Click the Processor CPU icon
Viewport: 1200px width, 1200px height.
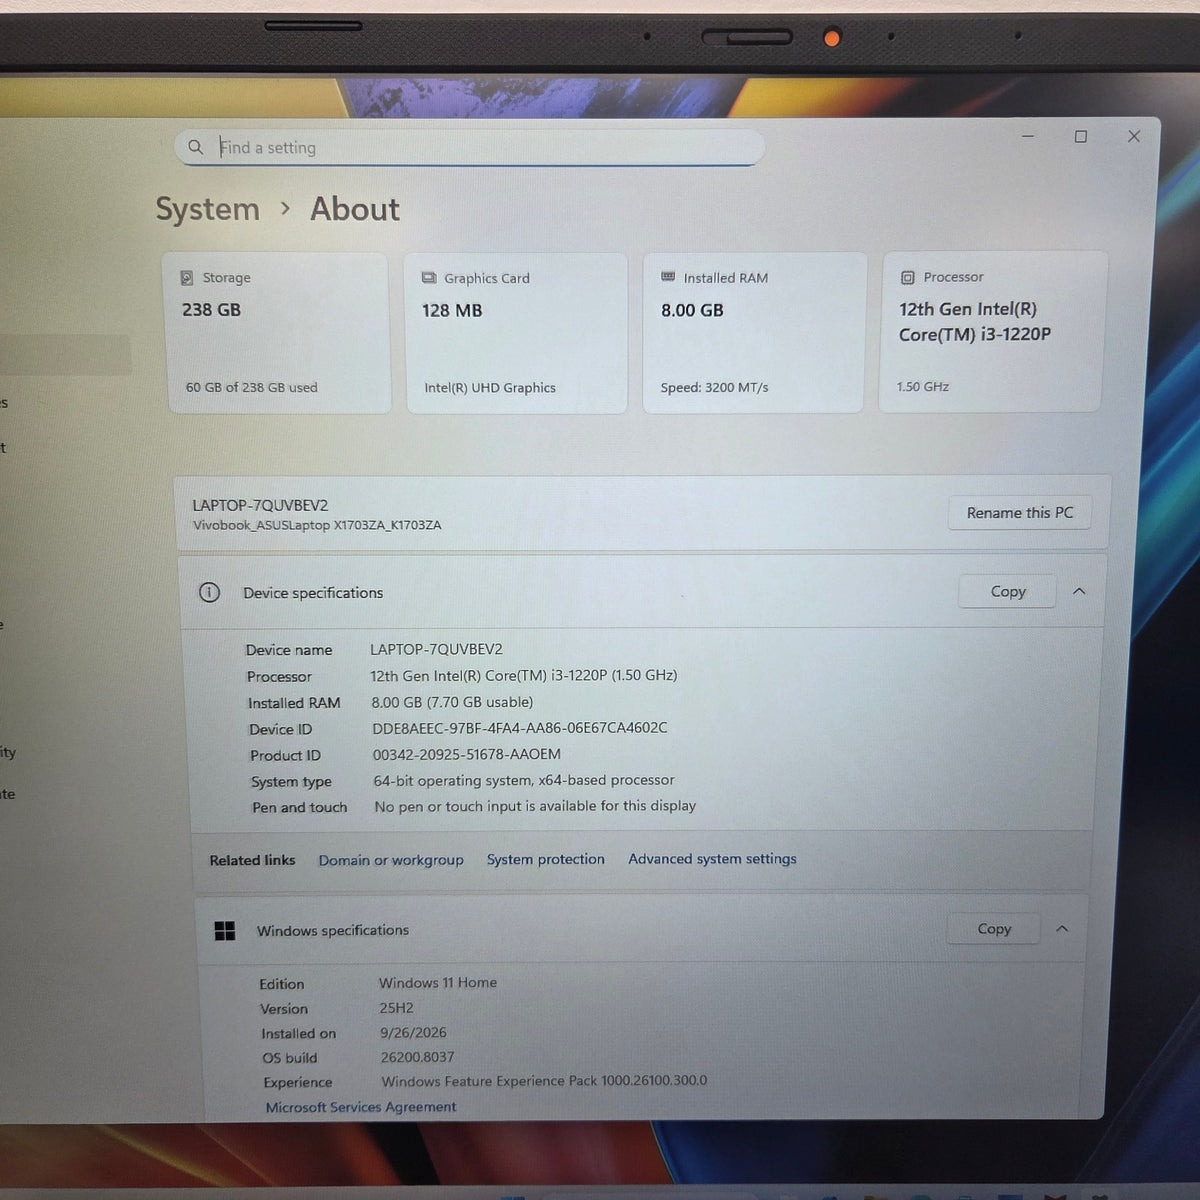[x=907, y=277]
